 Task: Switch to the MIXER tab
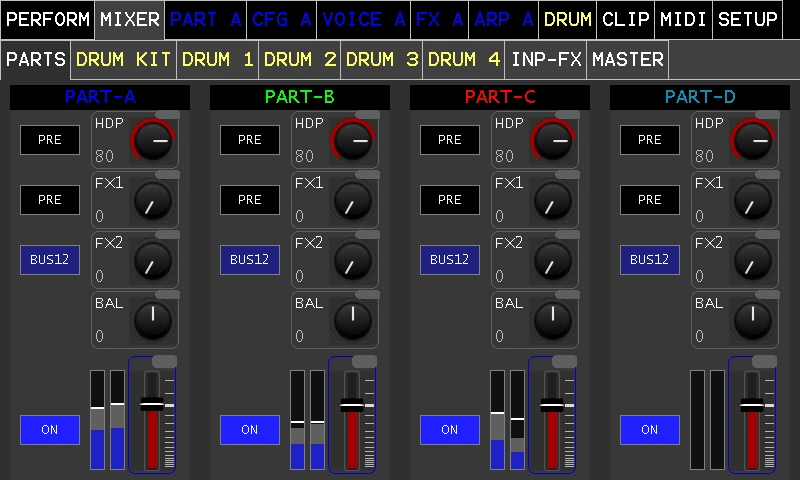(130, 20)
